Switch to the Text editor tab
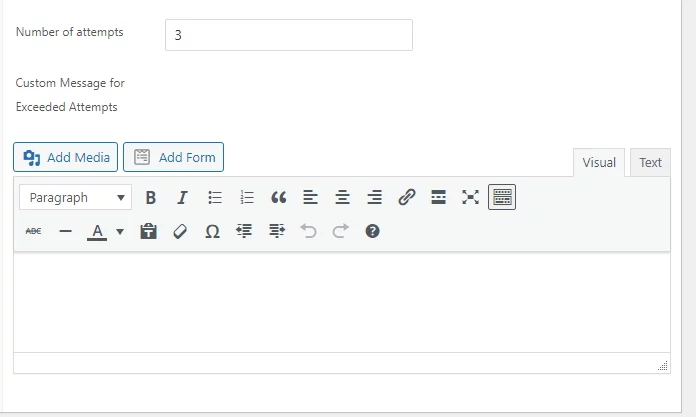This screenshot has width=696, height=417. click(650, 163)
